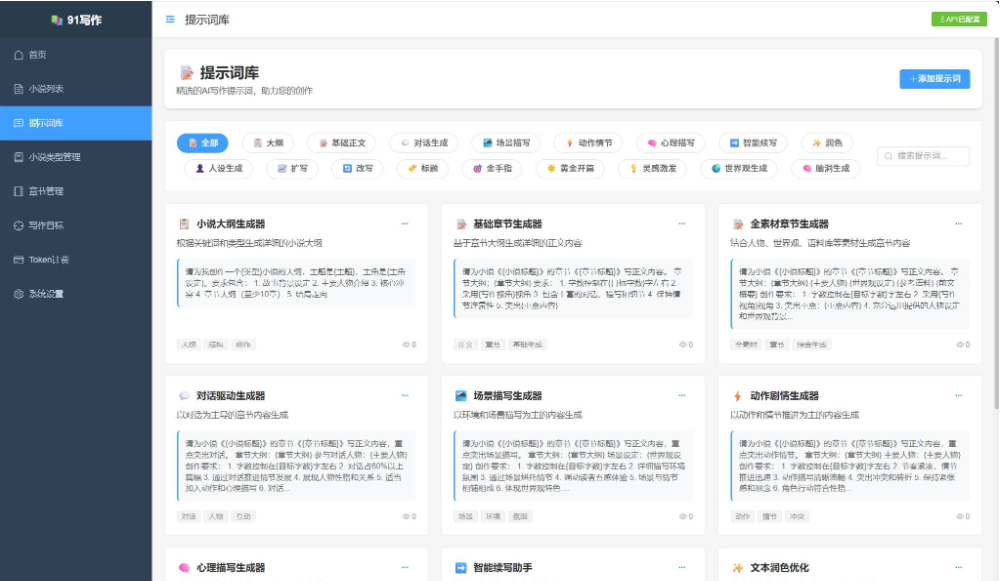Open 小说列表 in the sidebar
This screenshot has width=1000, height=581.
pyautogui.click(x=45, y=88)
